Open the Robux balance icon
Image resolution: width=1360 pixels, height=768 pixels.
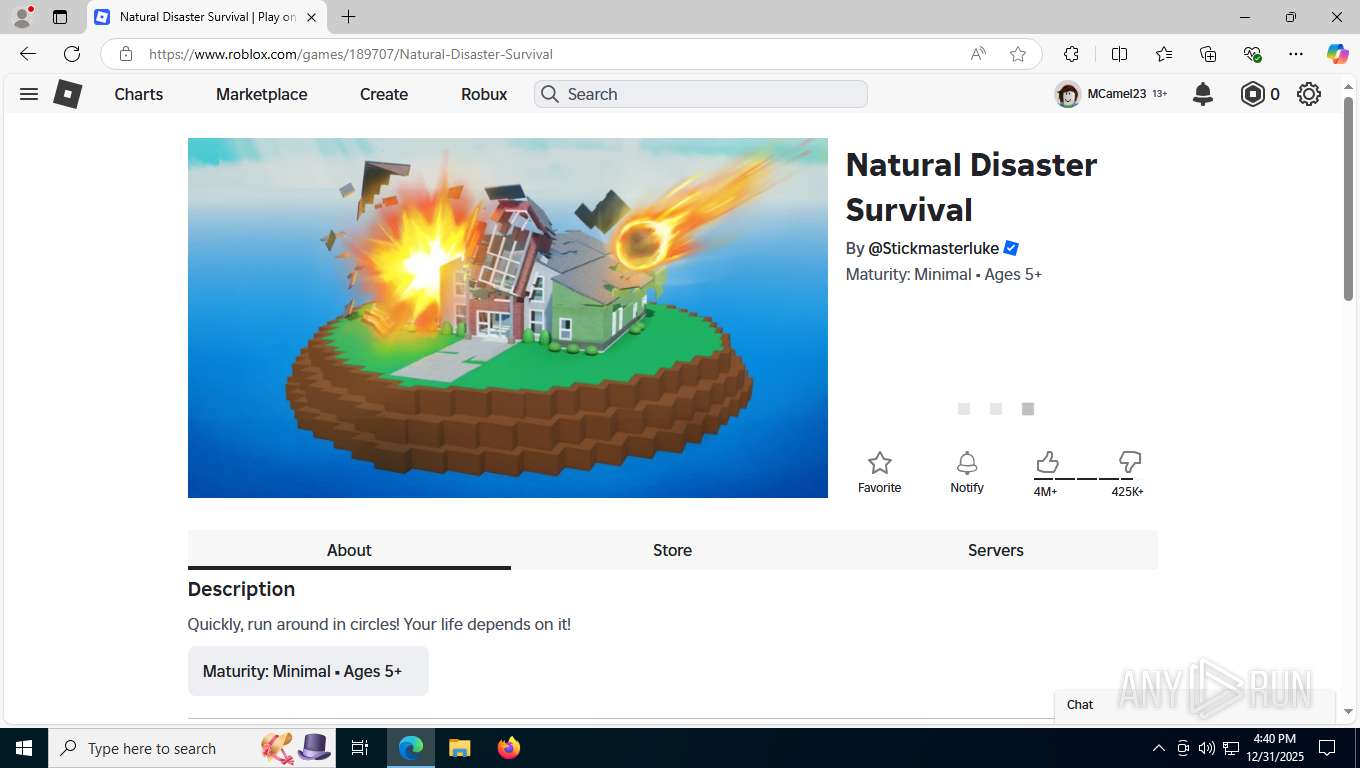[1252, 94]
